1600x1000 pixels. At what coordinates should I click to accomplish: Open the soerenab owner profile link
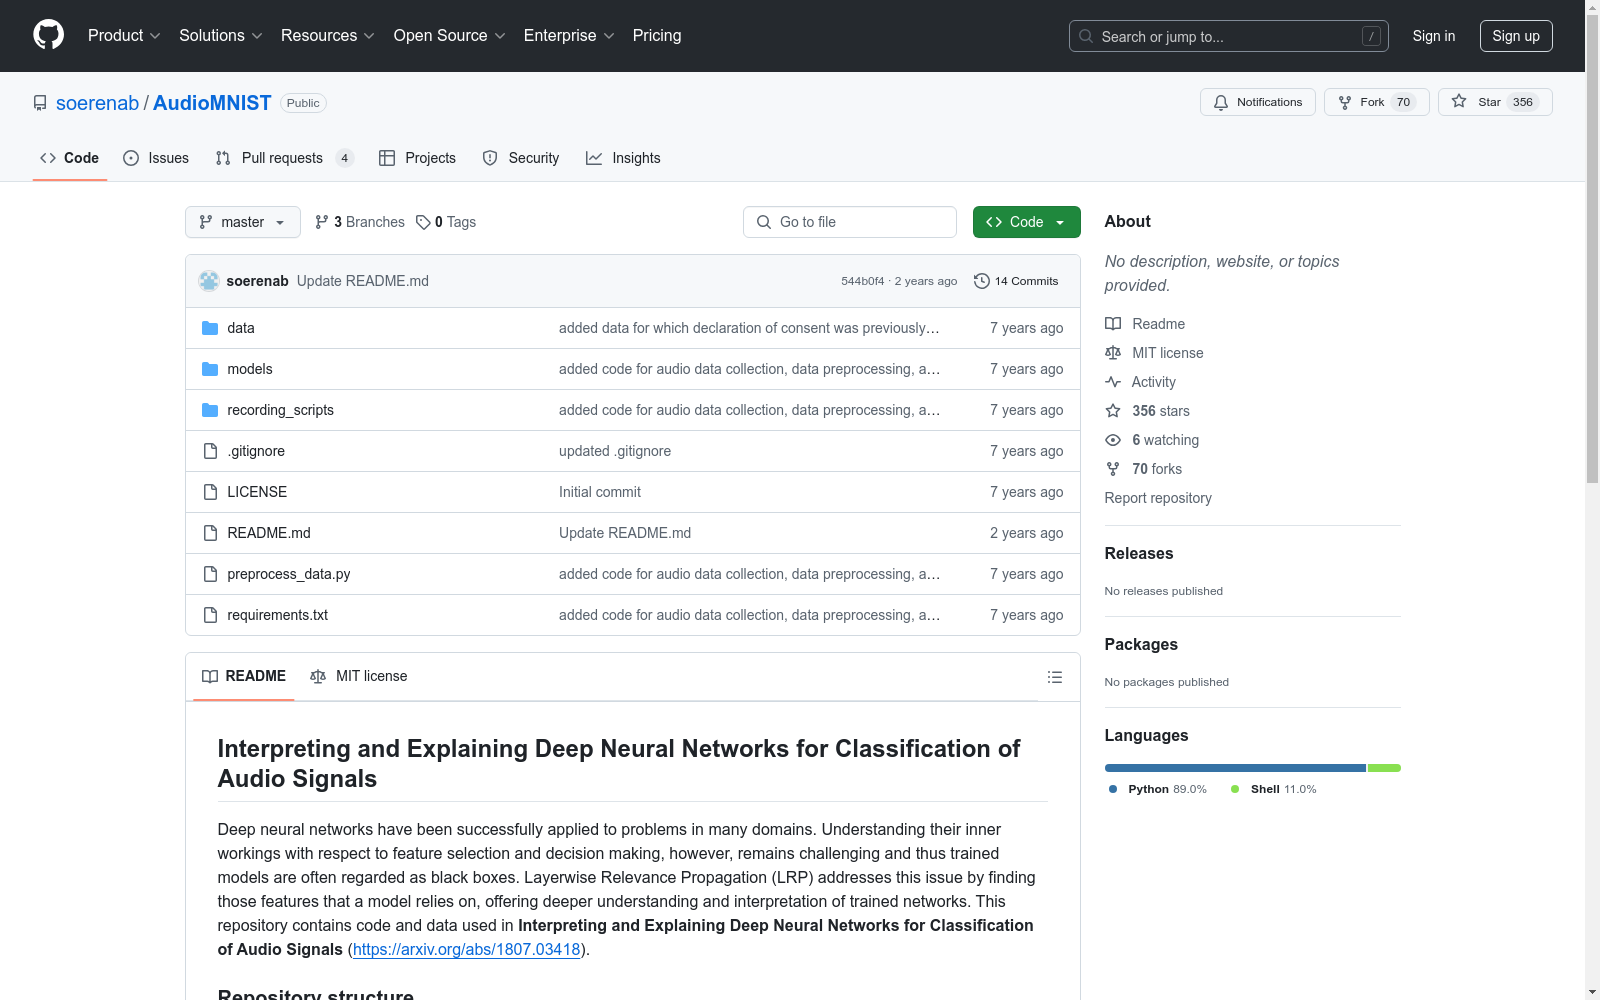tap(98, 103)
